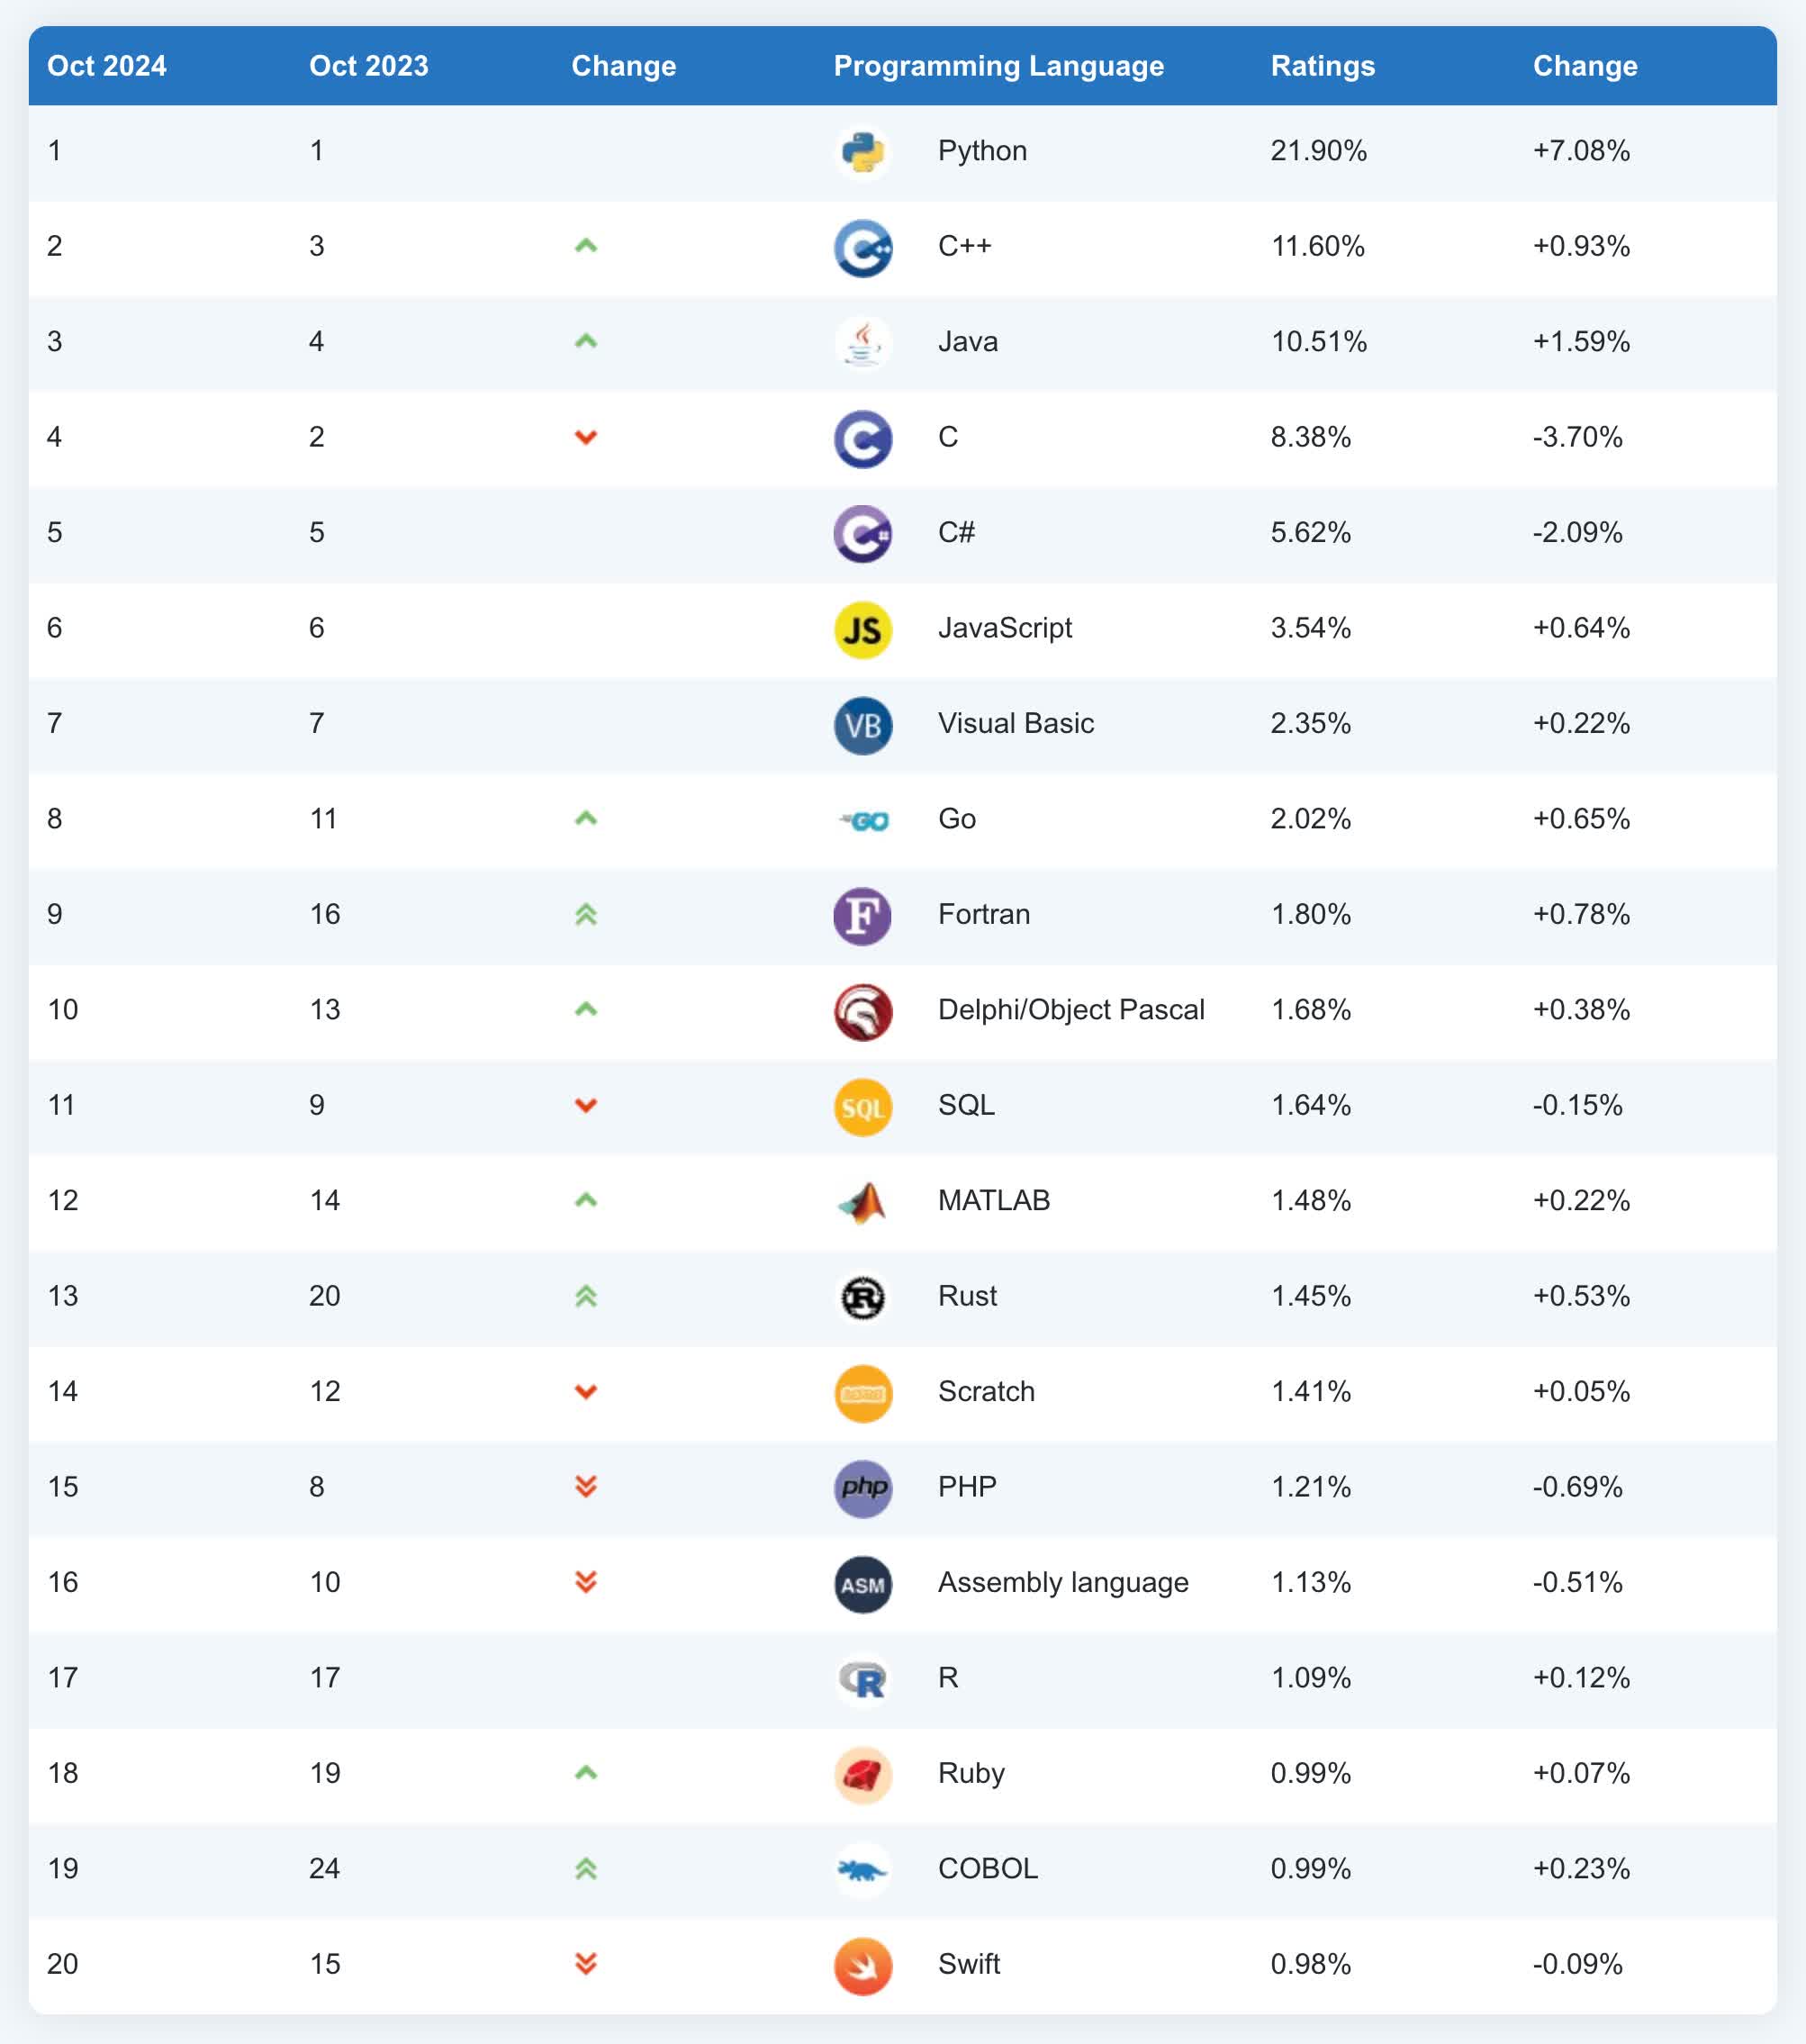Screen dimensions: 1806x2044
Task: Click the double up arrow for COBOL
Action: click(586, 1868)
